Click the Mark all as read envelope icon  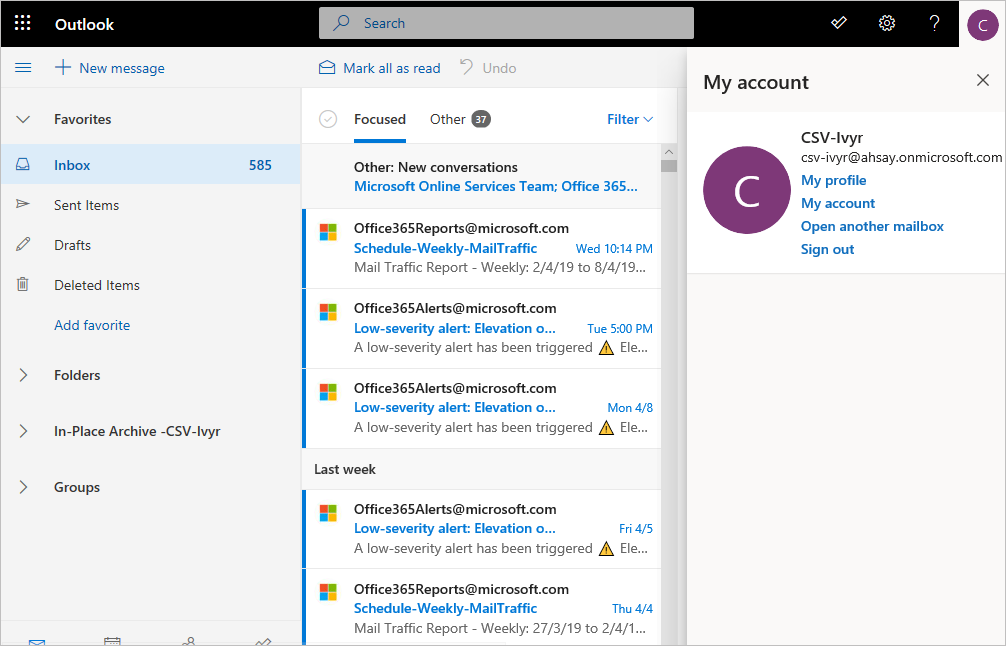pos(327,68)
